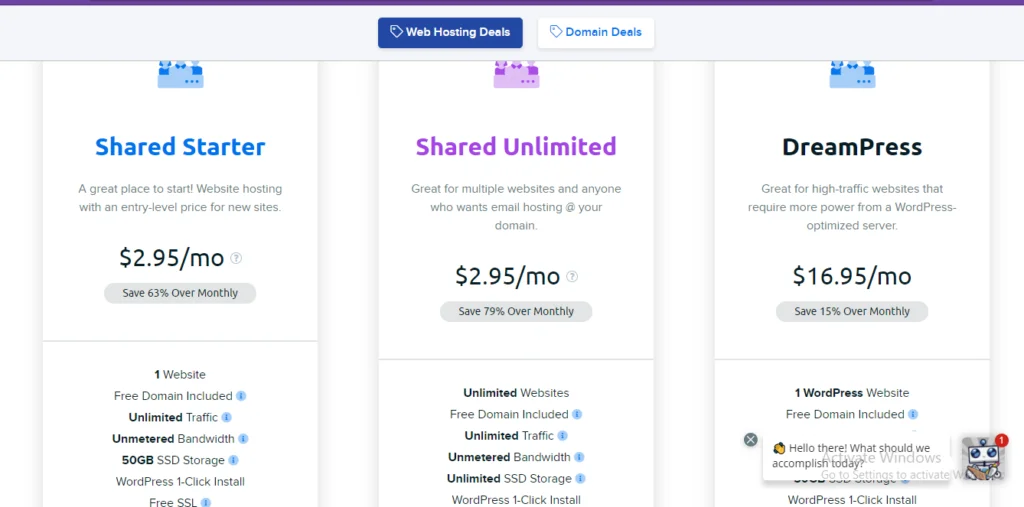Click DreamPress 'WordPress 1-Click Install' text
This screenshot has height=507, width=1024.
[x=852, y=500]
